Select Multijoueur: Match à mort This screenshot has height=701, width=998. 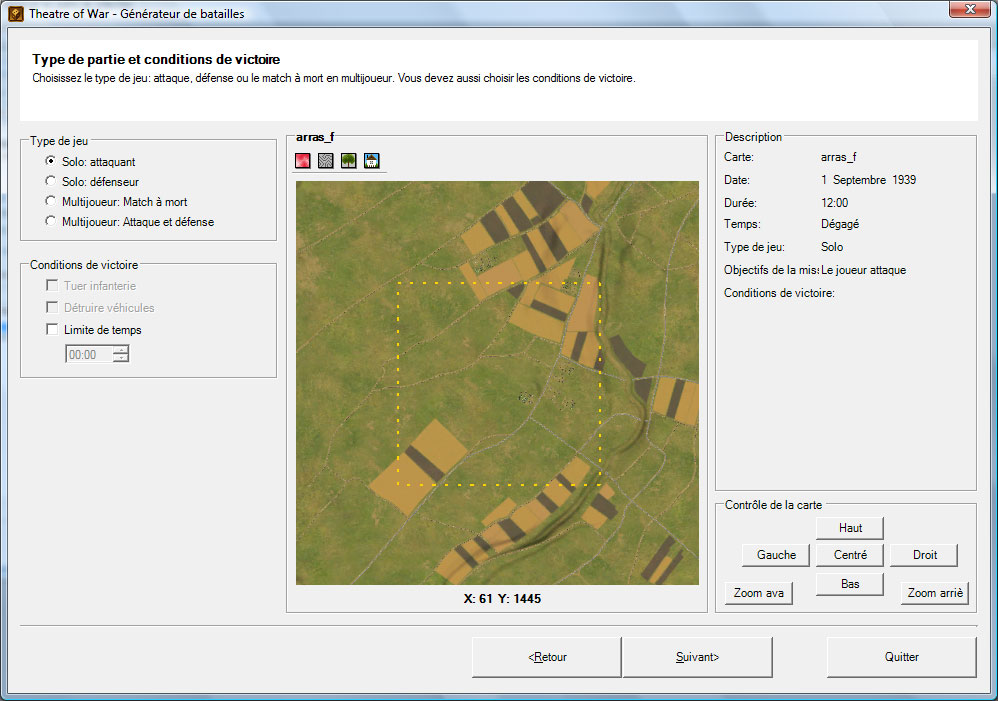coord(51,202)
